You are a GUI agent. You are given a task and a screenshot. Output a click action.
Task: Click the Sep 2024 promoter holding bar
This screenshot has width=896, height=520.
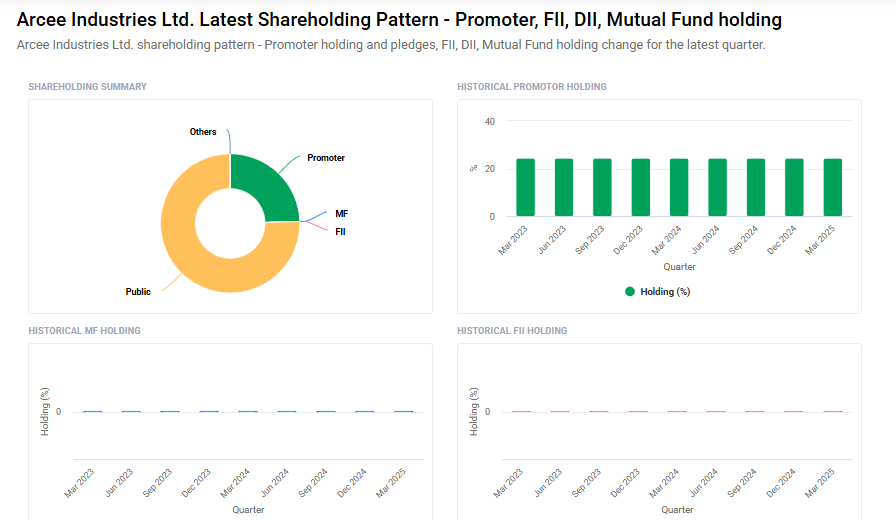pos(756,187)
